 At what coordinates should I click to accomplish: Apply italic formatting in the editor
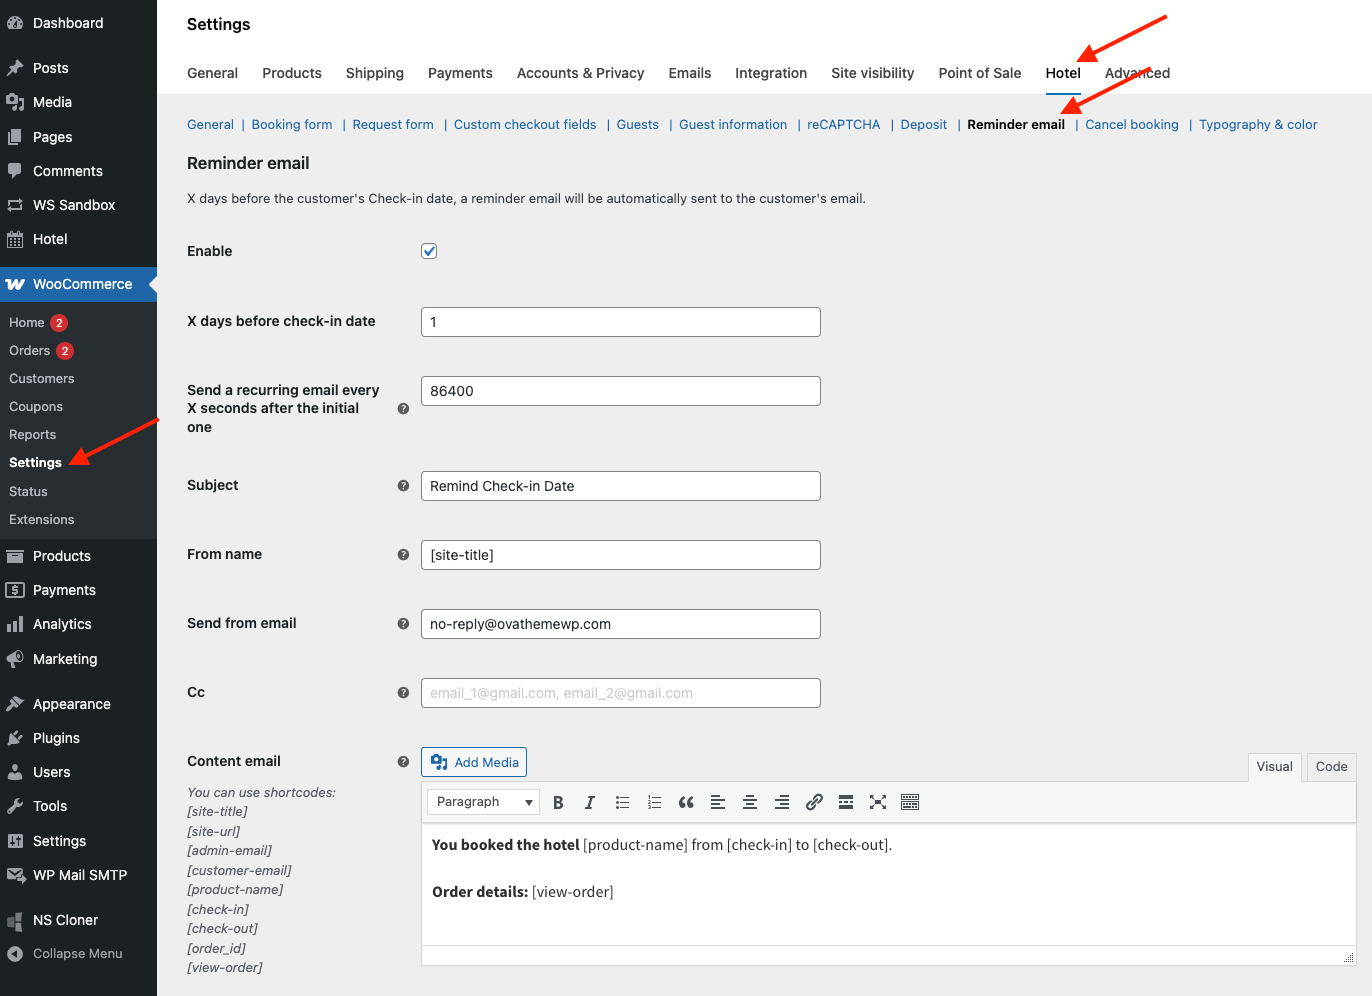click(590, 802)
